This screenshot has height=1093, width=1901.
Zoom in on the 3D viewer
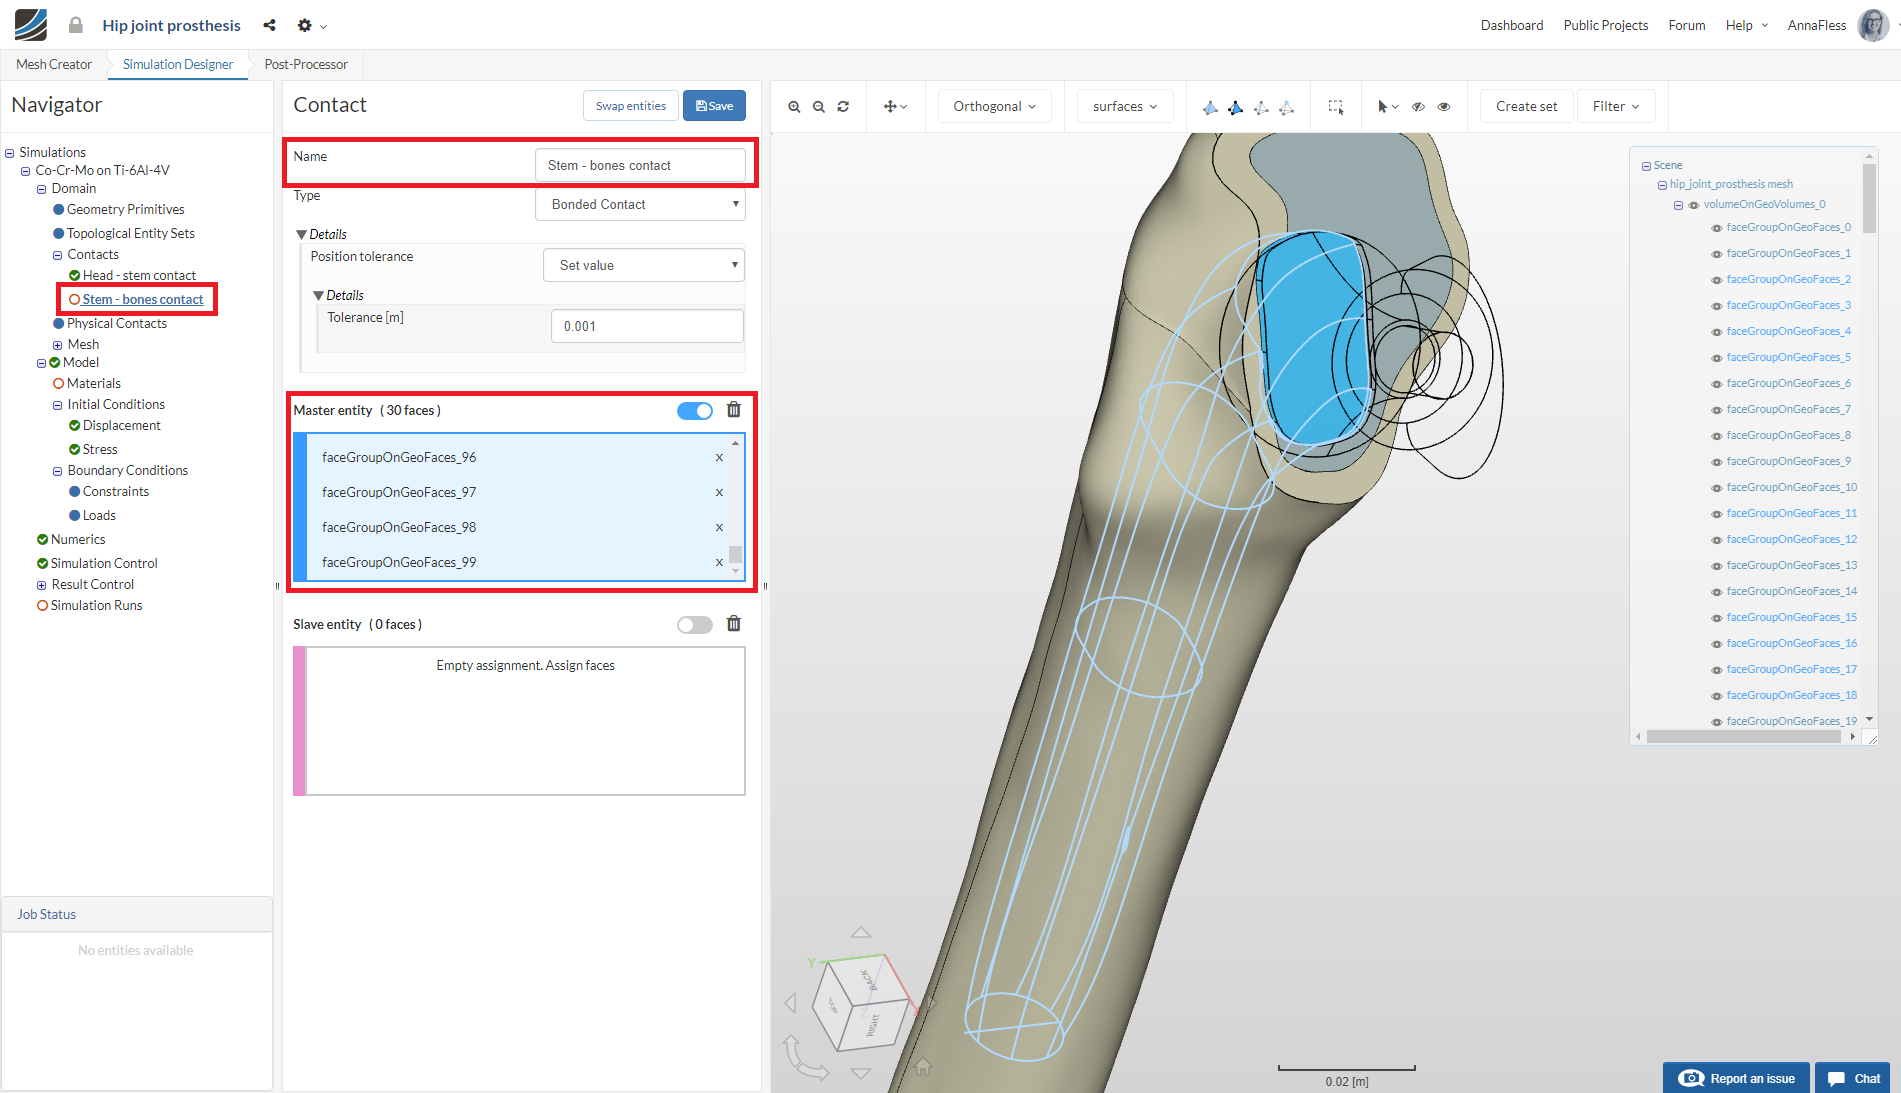794,107
